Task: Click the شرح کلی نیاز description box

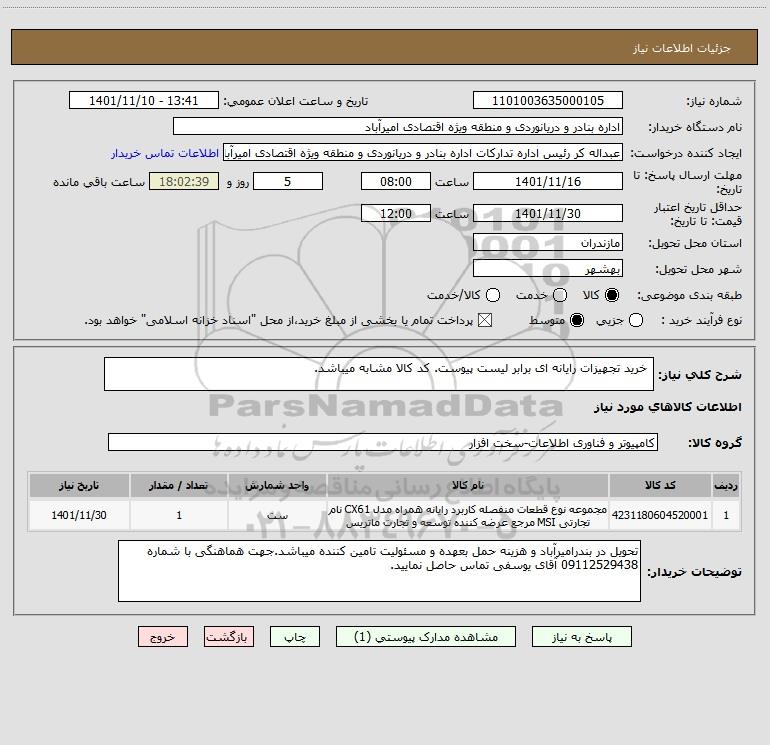Action: point(379,374)
